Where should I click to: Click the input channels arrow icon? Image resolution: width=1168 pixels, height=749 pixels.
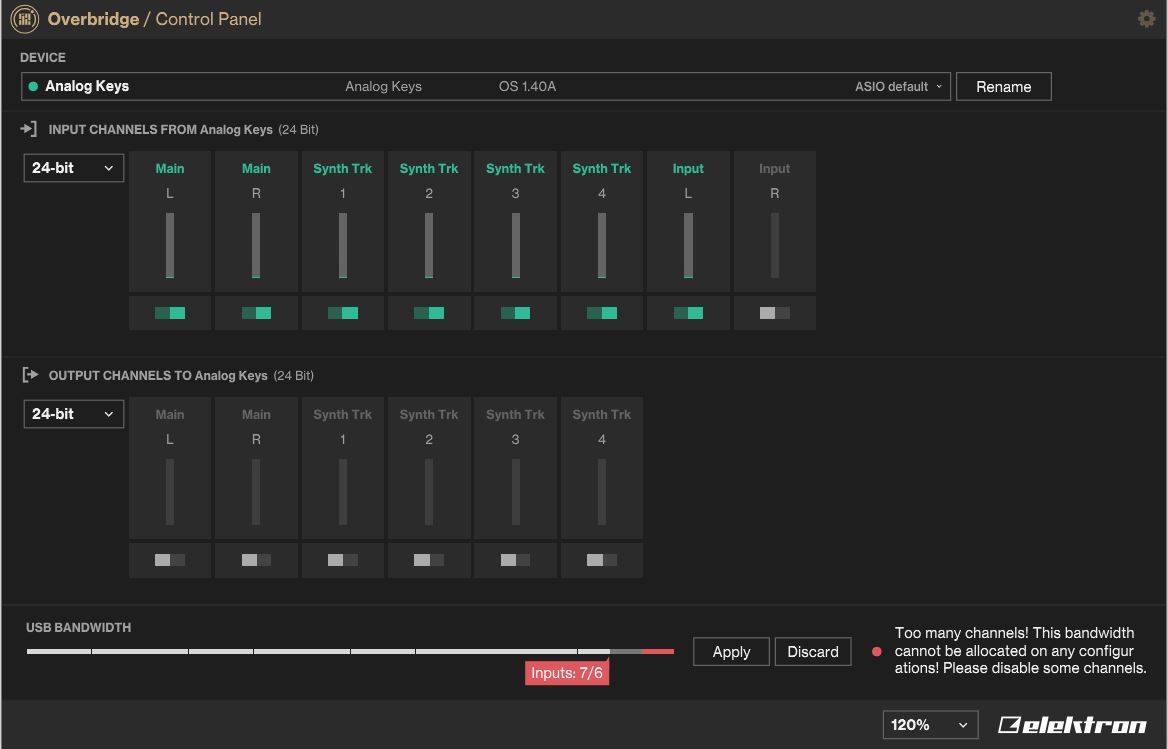(29, 129)
